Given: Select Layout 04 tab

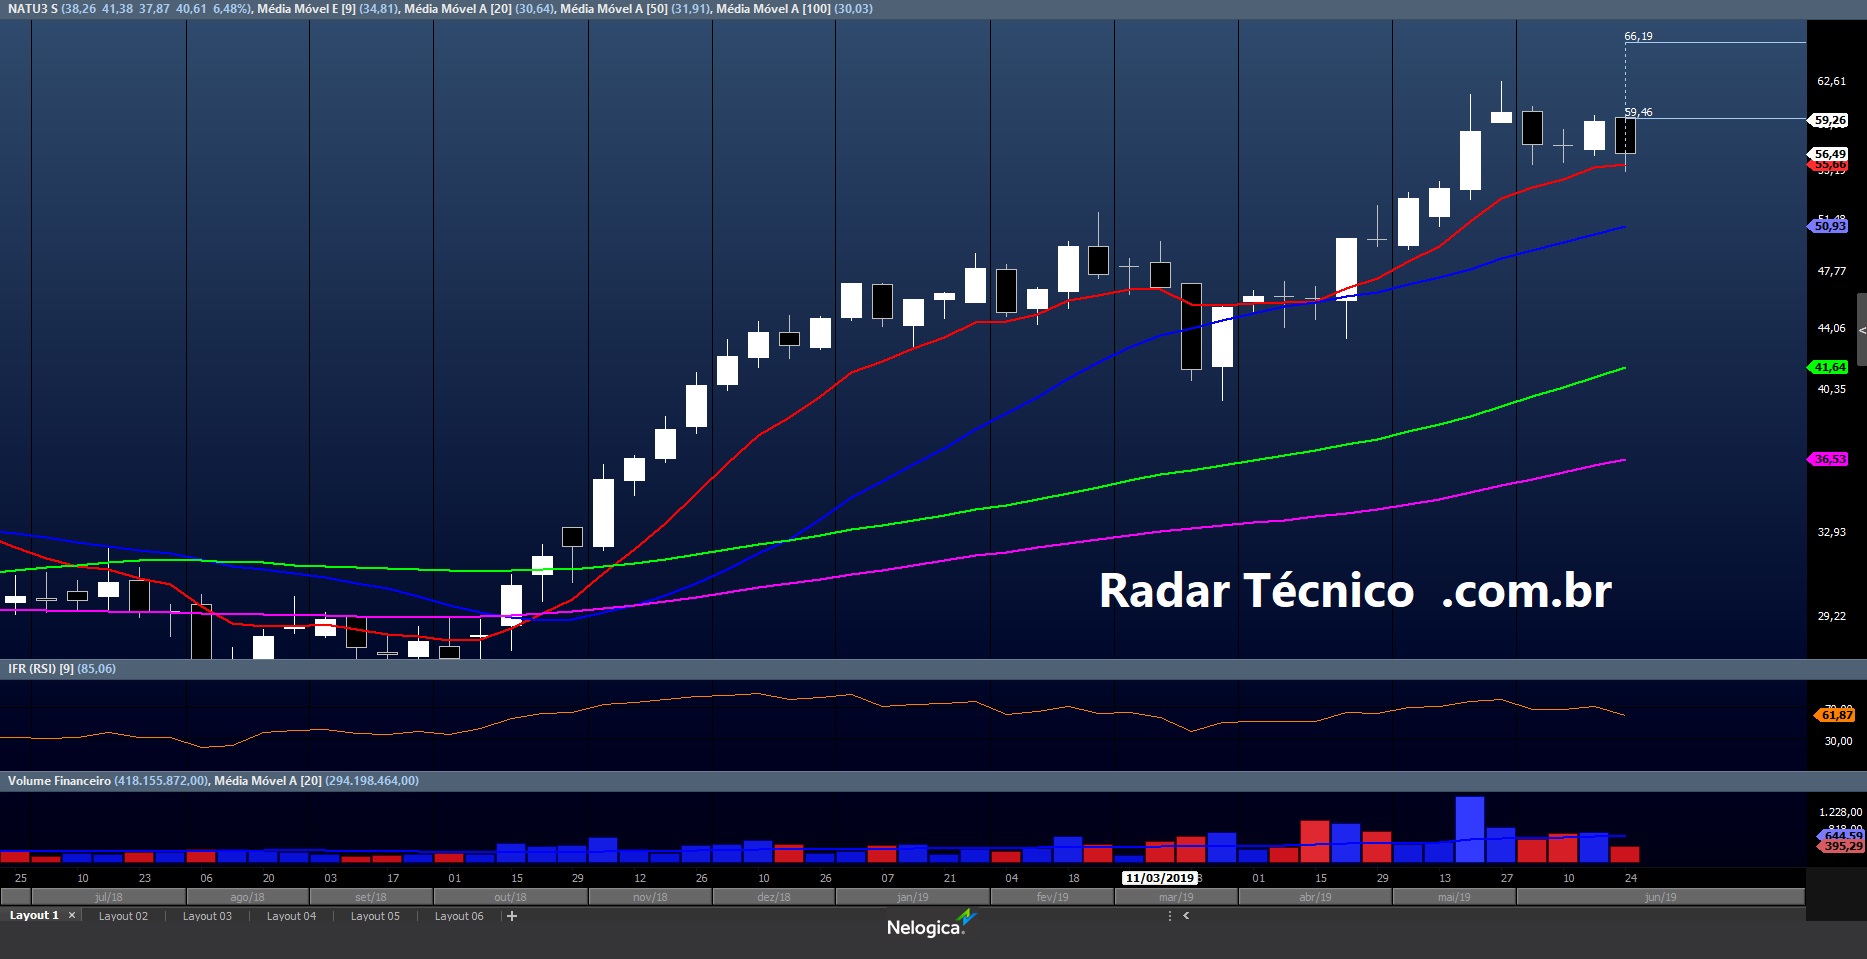Looking at the screenshot, I should pos(291,916).
